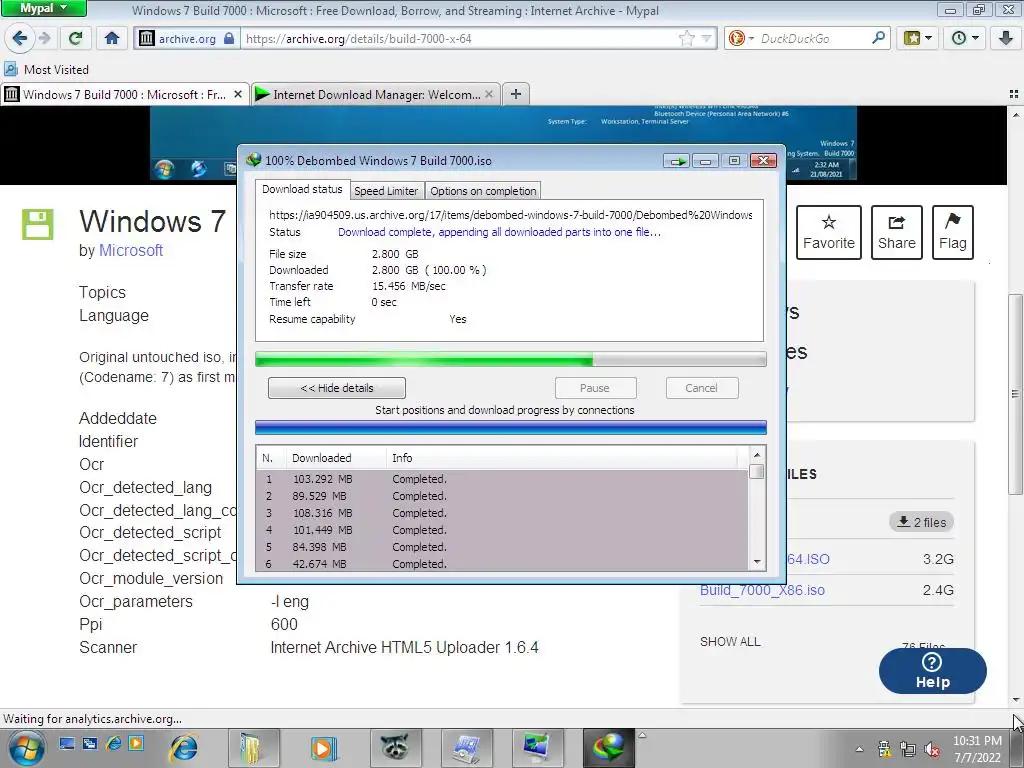Open the raccoon Mypal taskbar icon
Viewport: 1024px width, 768px height.
pyautogui.click(x=394, y=748)
